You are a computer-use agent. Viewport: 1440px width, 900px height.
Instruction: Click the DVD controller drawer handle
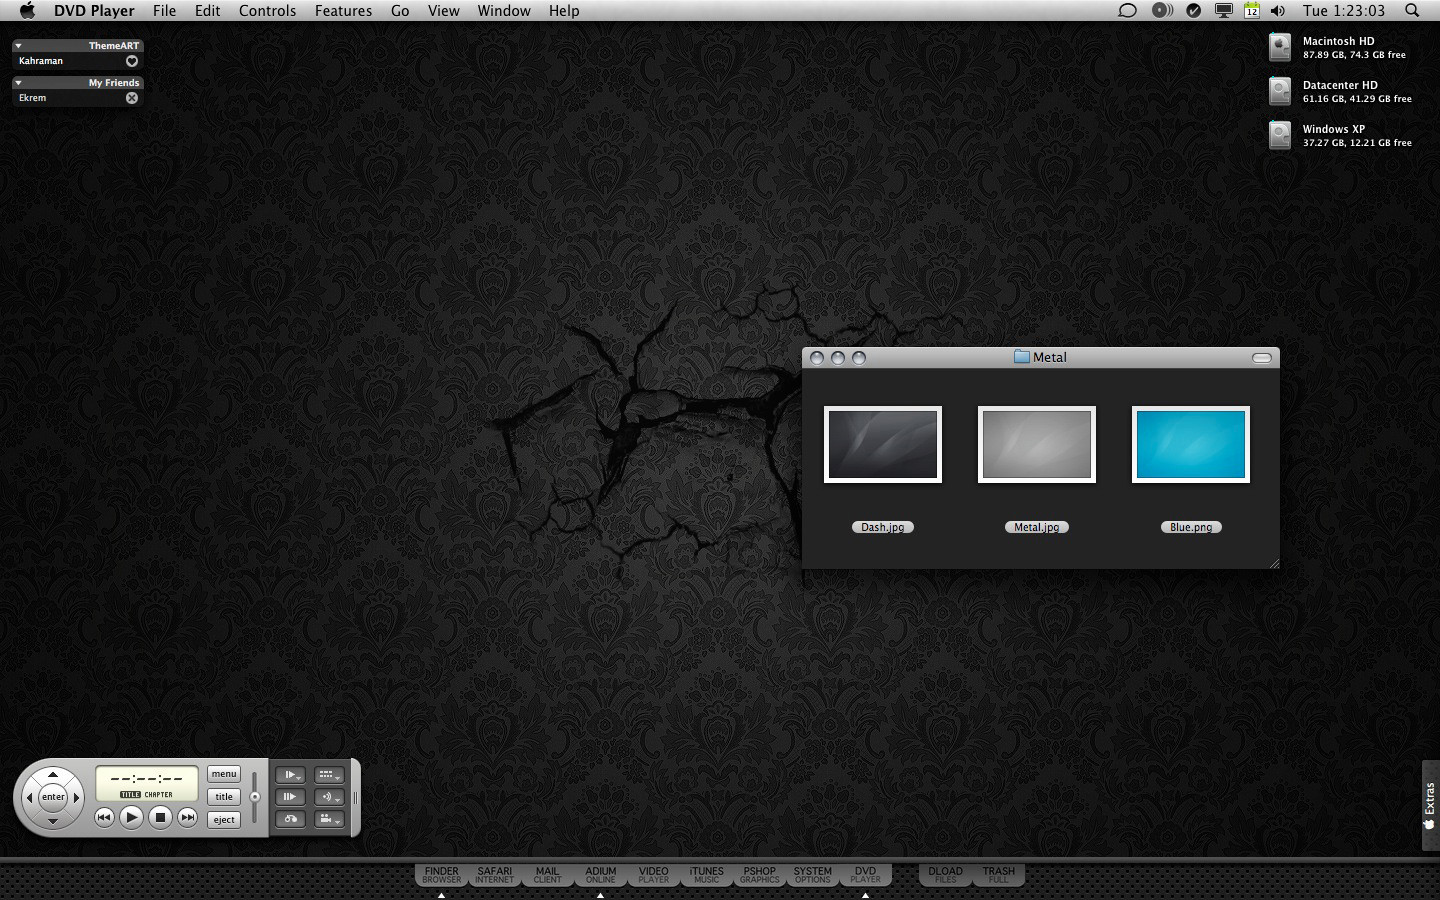tap(355, 797)
